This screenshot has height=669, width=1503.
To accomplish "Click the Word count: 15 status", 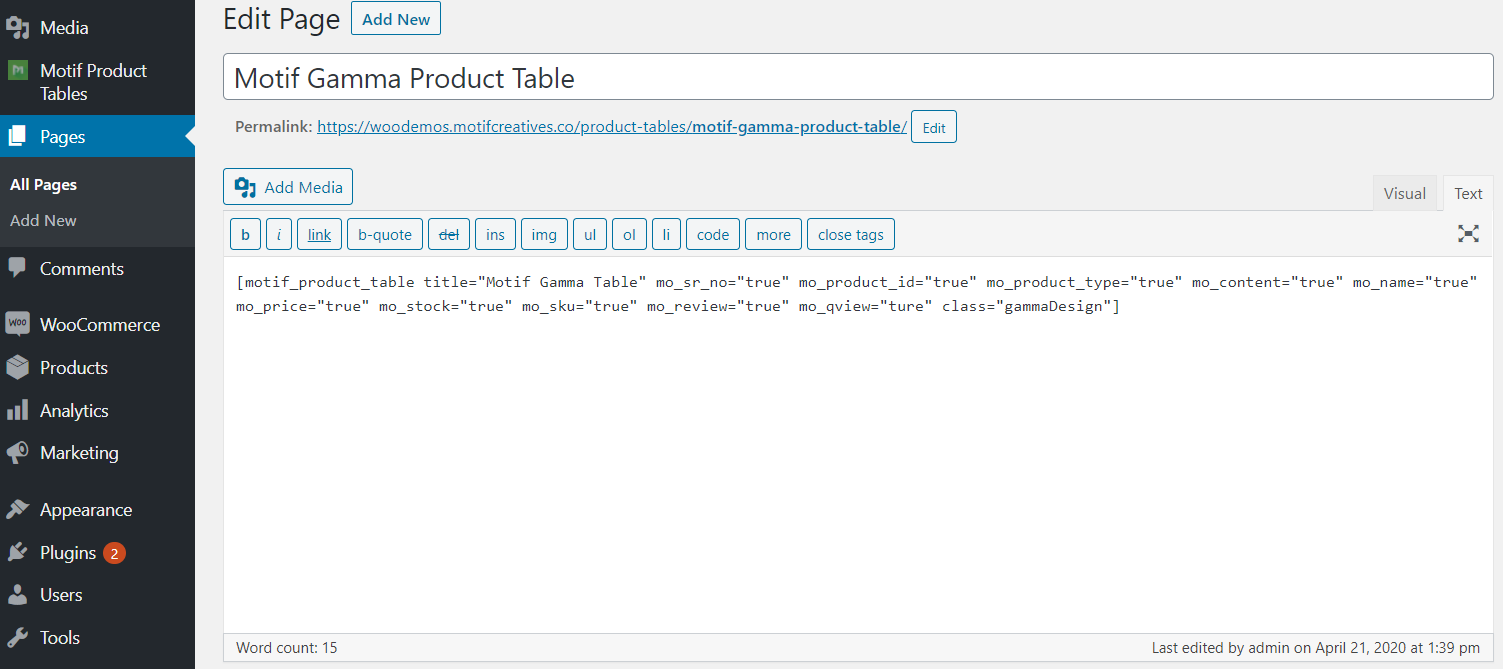I will click(x=287, y=647).
